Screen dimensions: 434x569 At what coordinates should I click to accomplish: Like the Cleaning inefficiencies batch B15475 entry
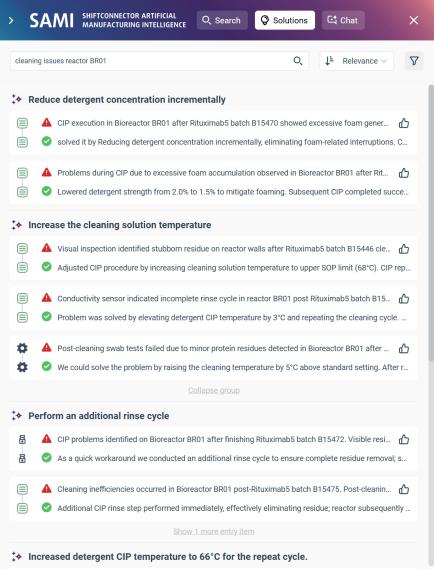404,489
